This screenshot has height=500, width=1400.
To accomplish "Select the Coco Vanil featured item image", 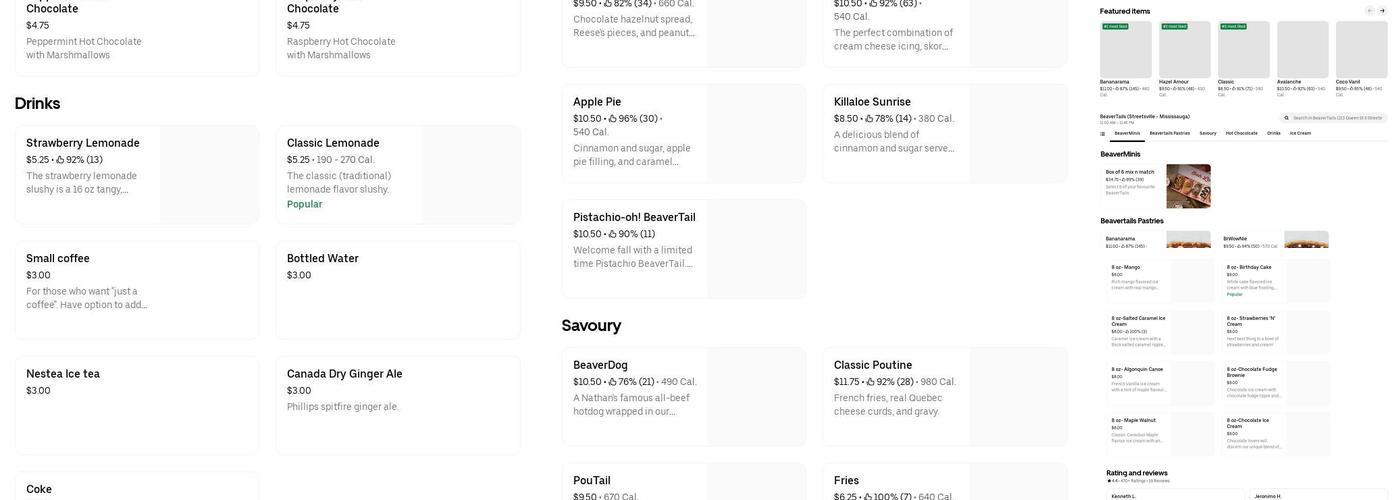I will pyautogui.click(x=1361, y=50).
